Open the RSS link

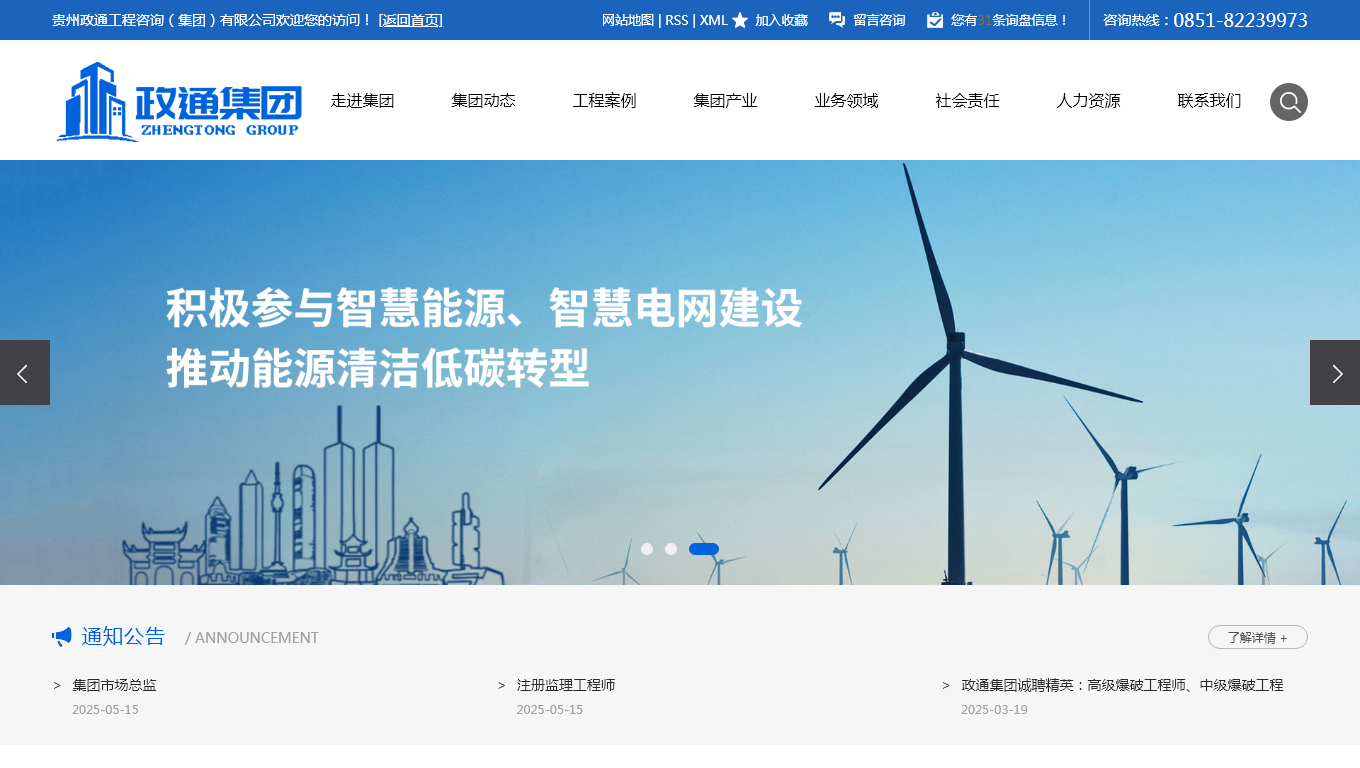click(677, 20)
